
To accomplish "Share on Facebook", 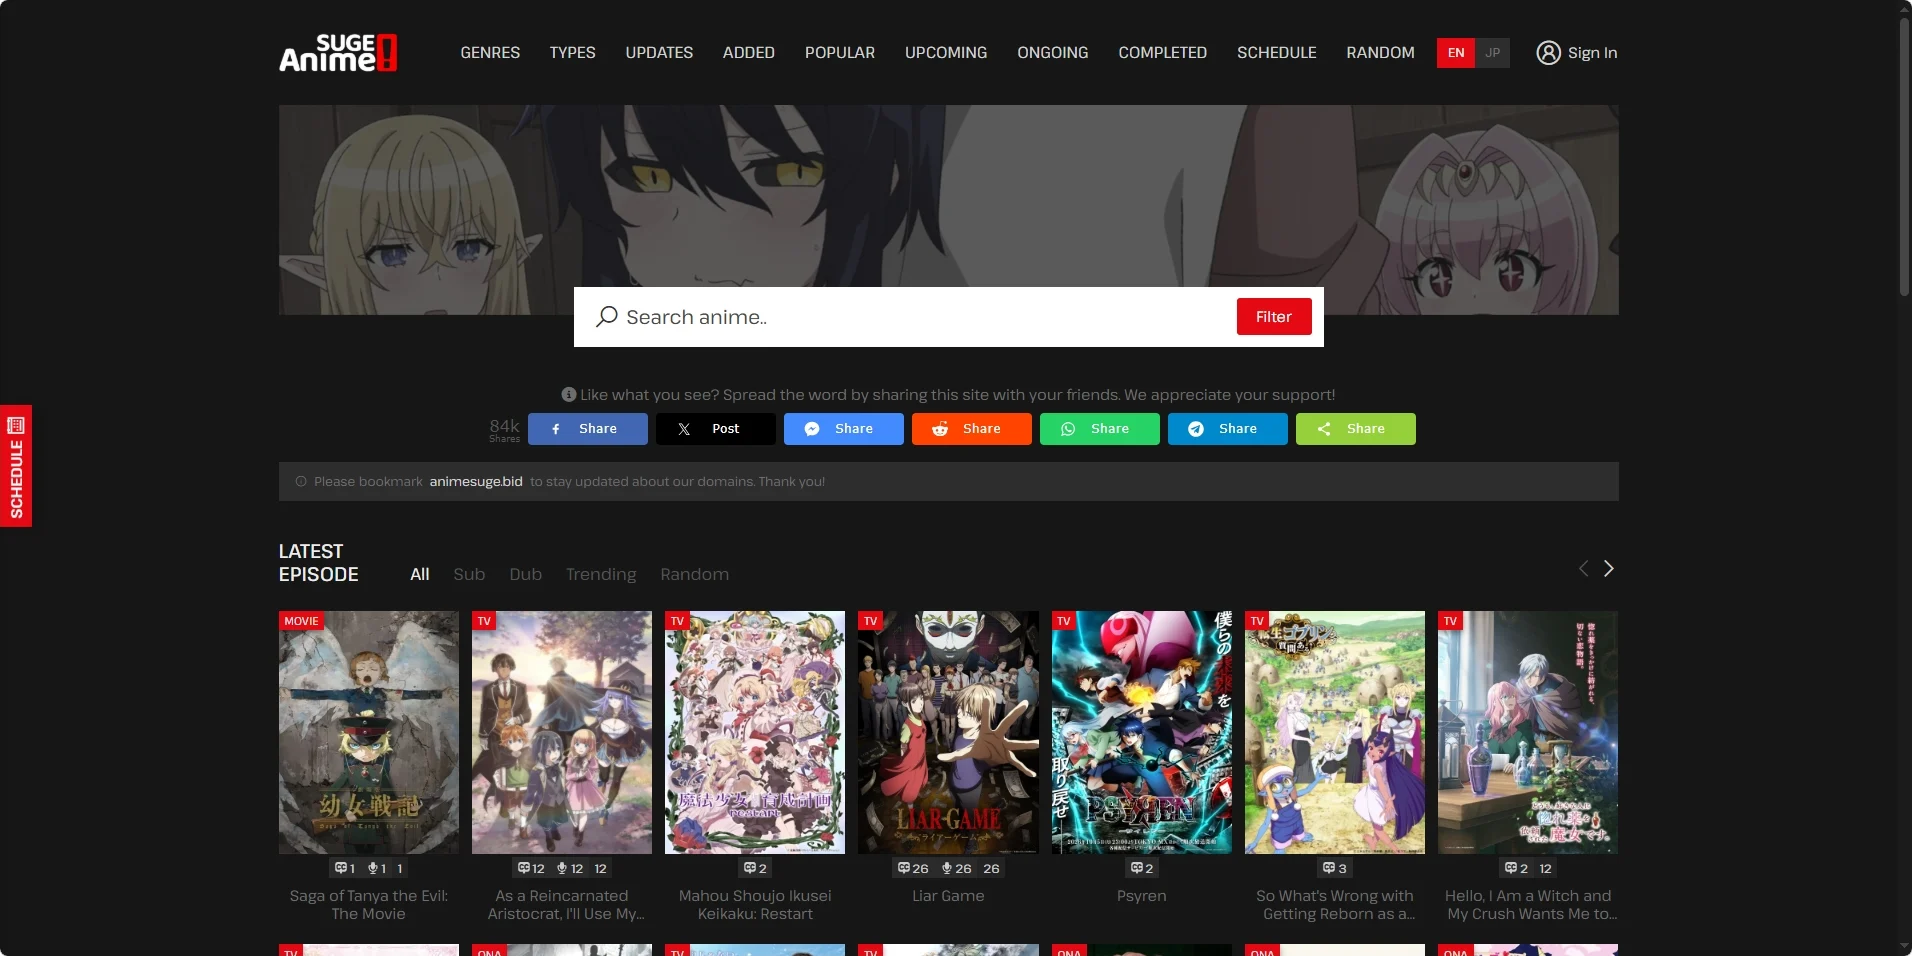I will pos(588,429).
